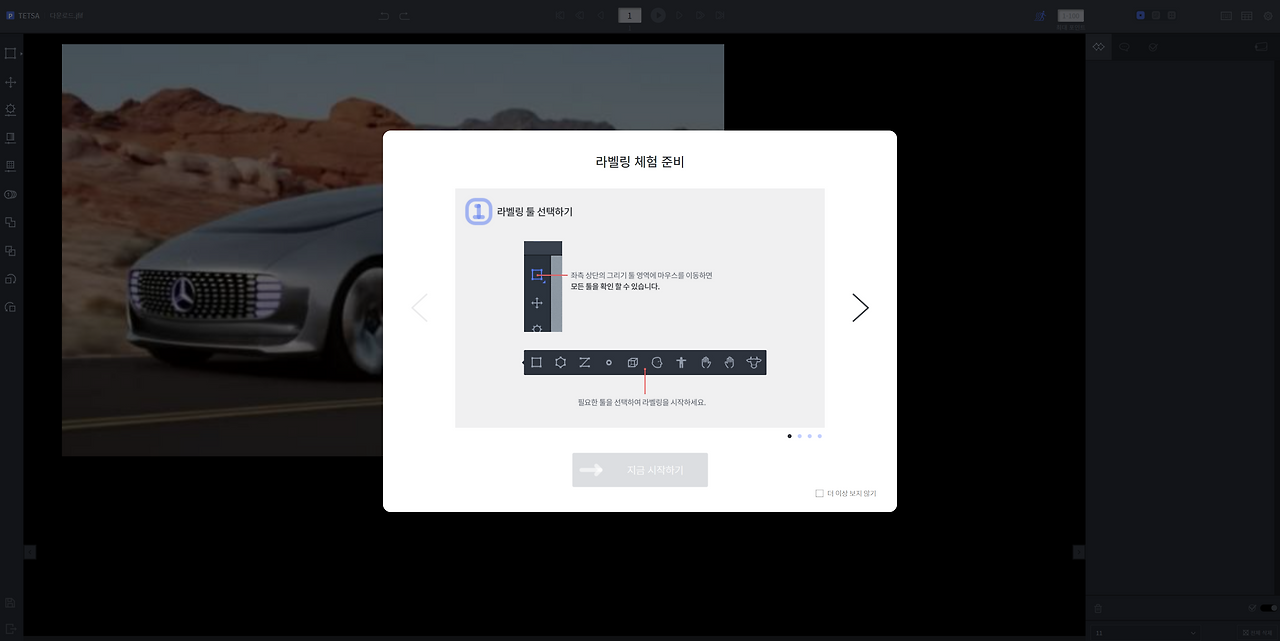Viewport: 1280px width, 641px height.
Task: Click the running figure icon in top bar
Action: [1041, 16]
